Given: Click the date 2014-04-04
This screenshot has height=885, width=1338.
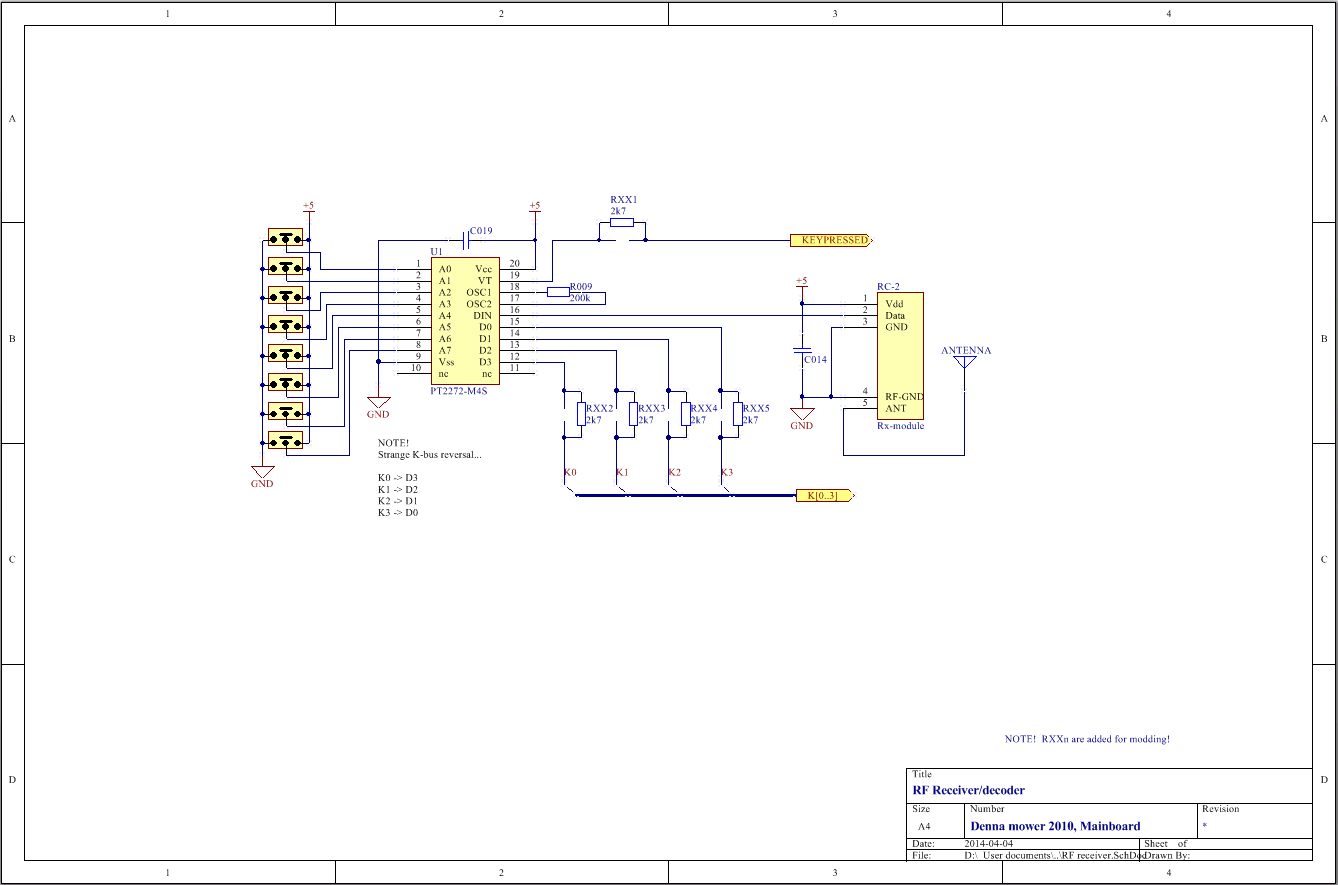Looking at the screenshot, I should tap(989, 844).
